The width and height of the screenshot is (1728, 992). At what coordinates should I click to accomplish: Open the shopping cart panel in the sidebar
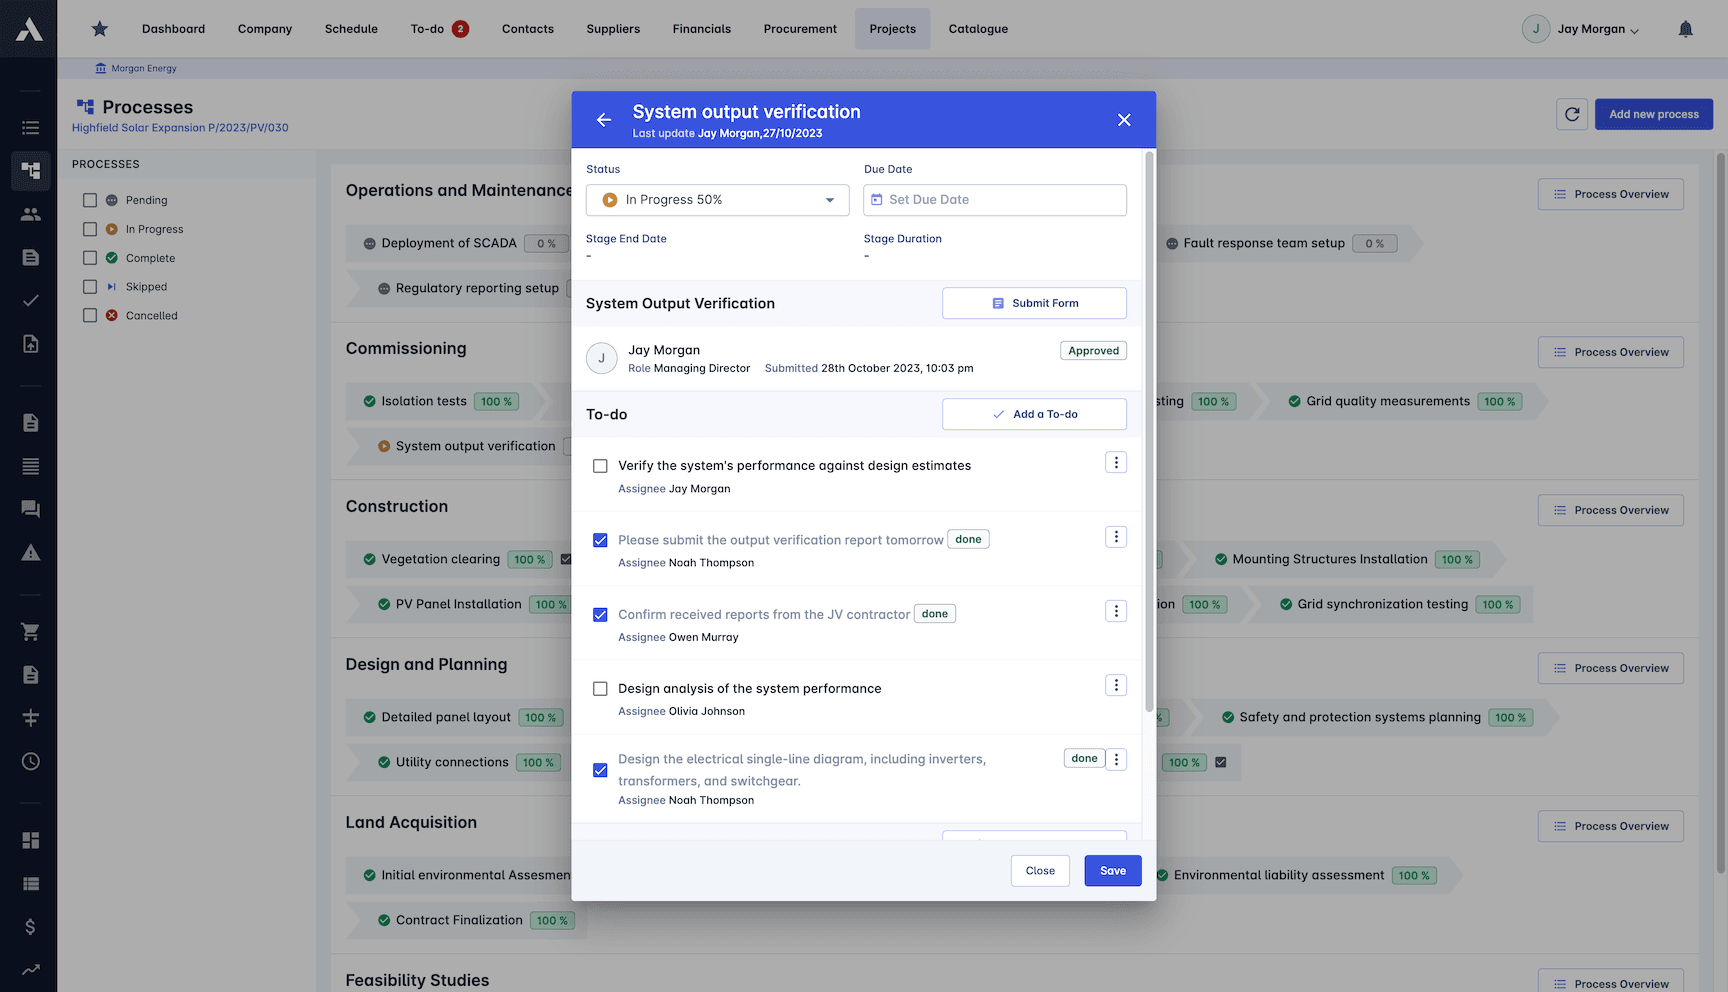pyautogui.click(x=29, y=631)
